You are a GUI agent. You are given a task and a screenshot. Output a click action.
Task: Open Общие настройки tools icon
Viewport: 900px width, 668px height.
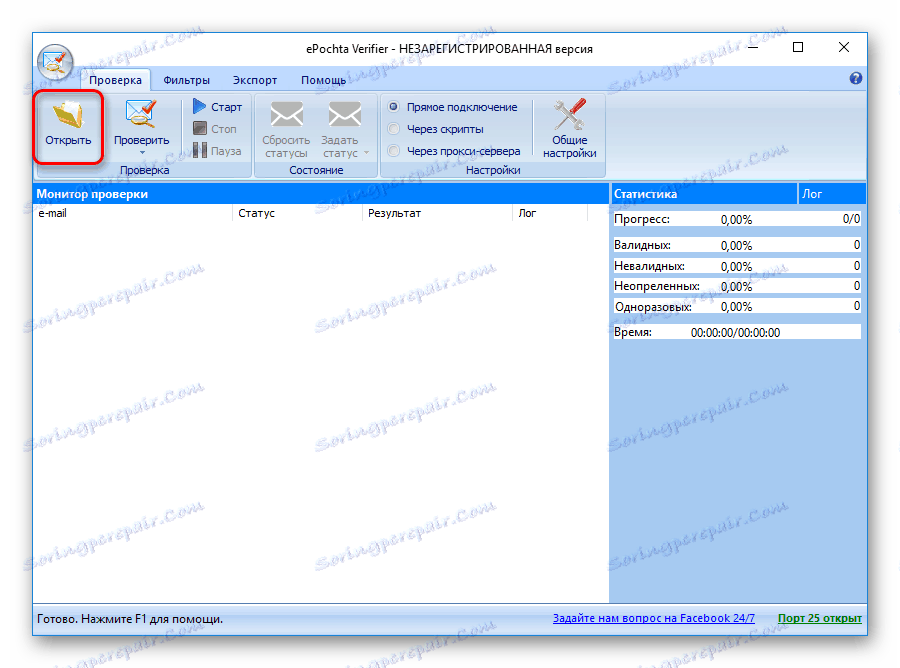point(569,114)
